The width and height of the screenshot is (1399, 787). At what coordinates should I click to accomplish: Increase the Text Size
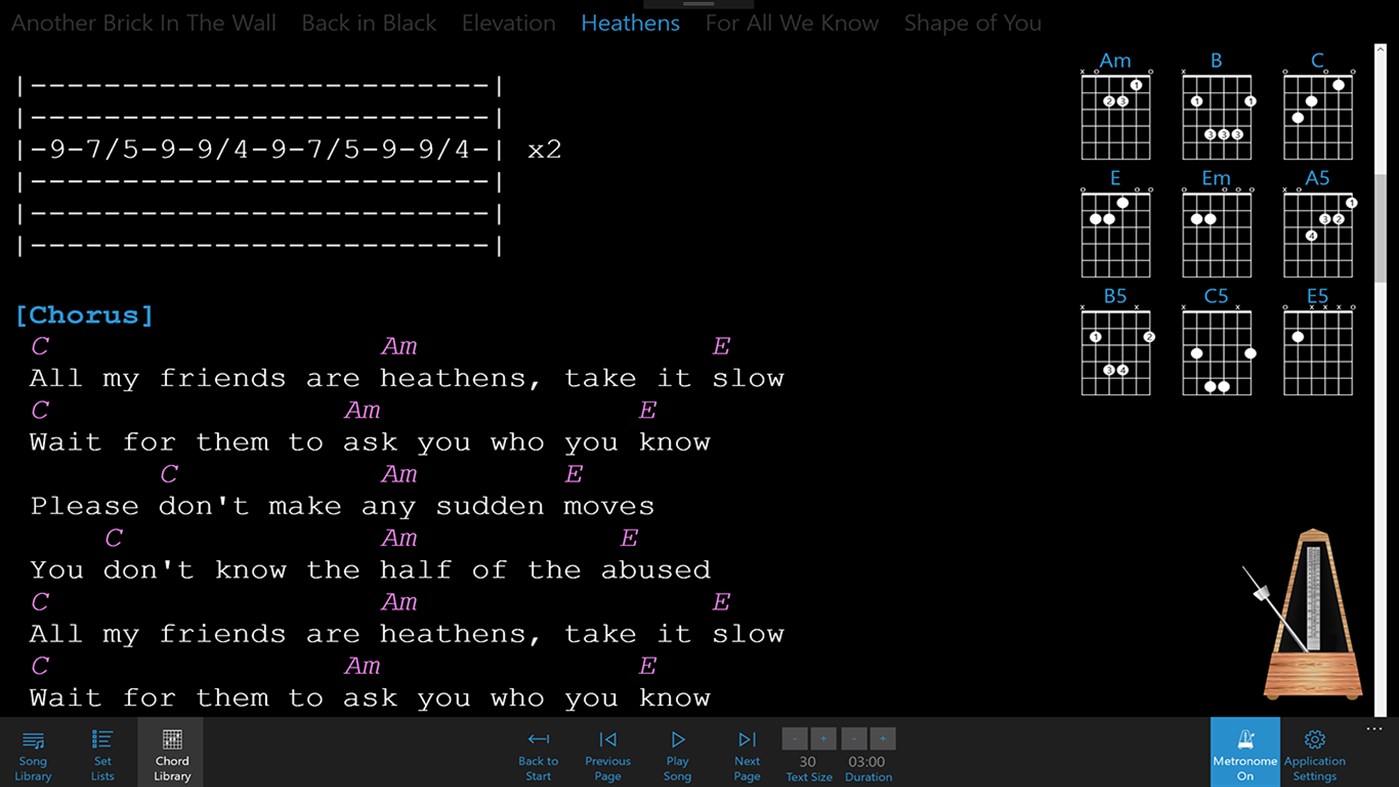823,738
